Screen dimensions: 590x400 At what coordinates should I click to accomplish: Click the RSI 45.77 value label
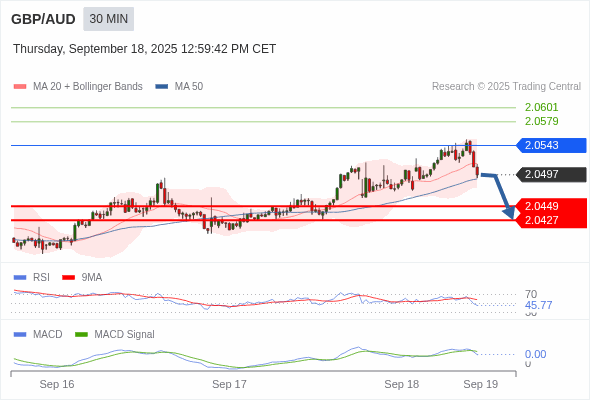coord(538,305)
